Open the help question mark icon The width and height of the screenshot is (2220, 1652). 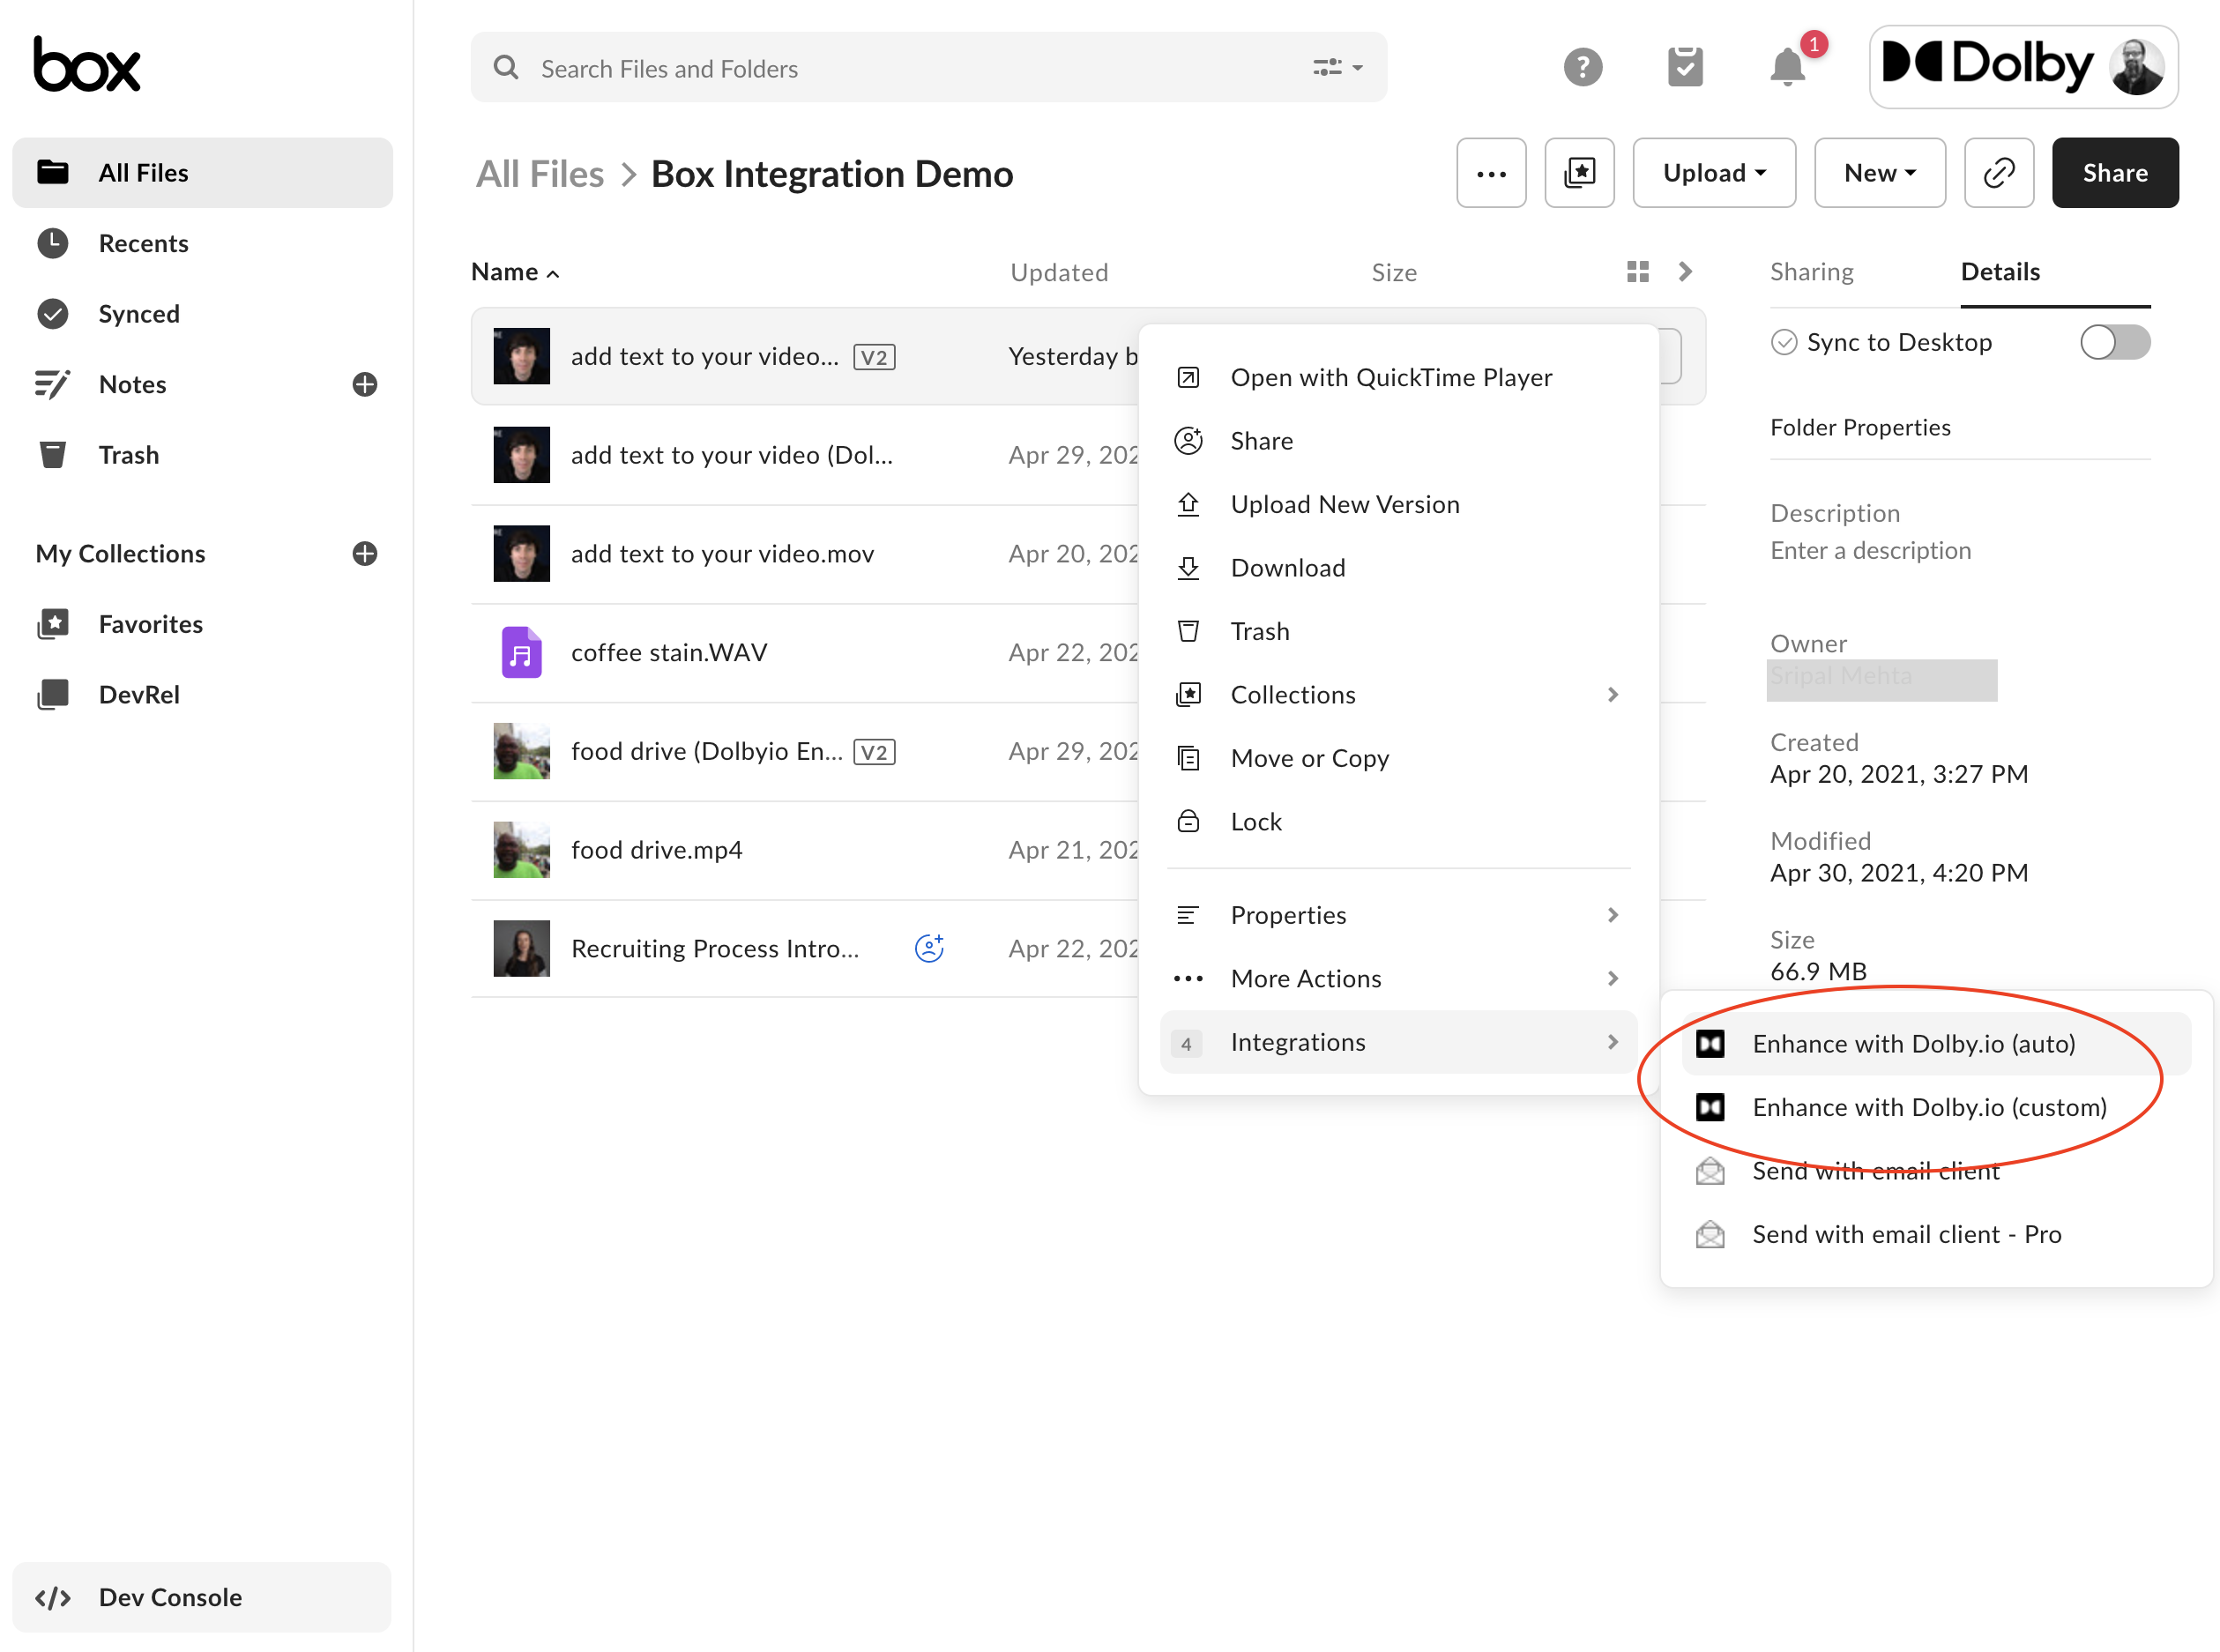pyautogui.click(x=1582, y=67)
